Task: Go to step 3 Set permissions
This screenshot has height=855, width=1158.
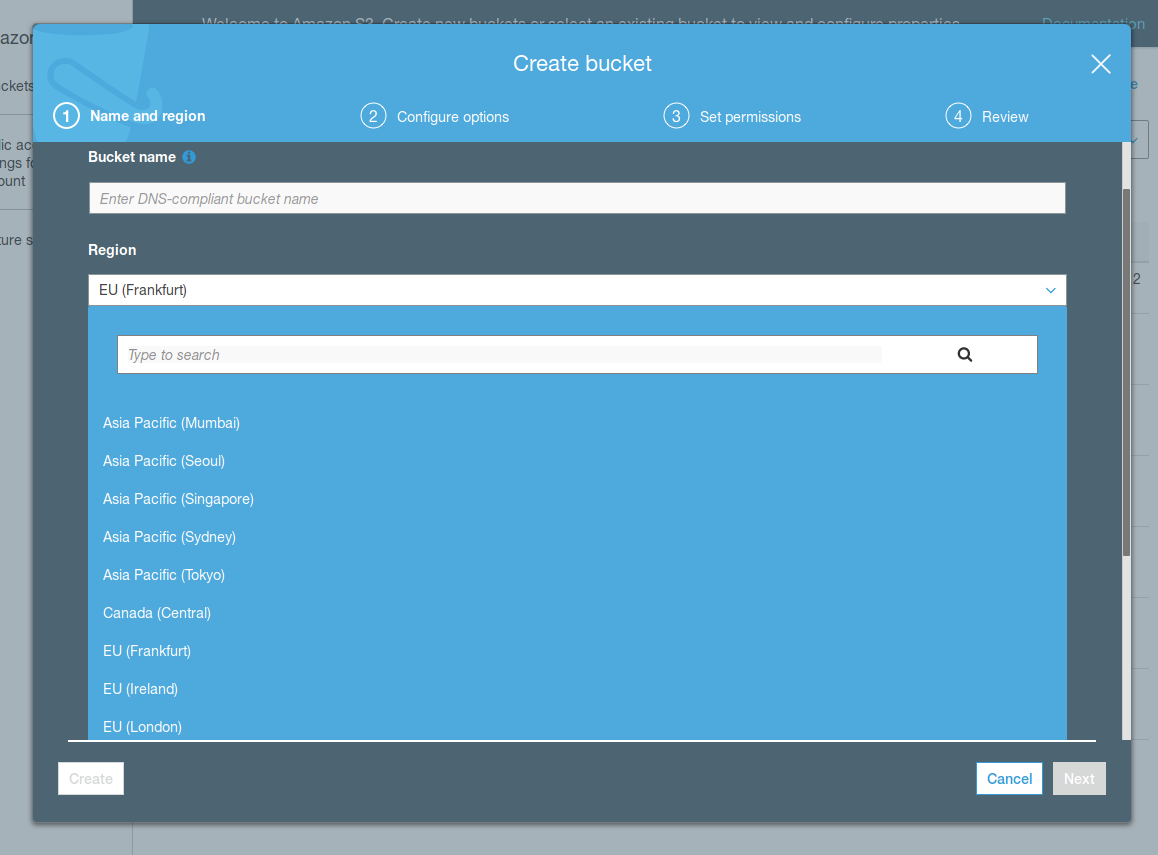Action: [732, 117]
